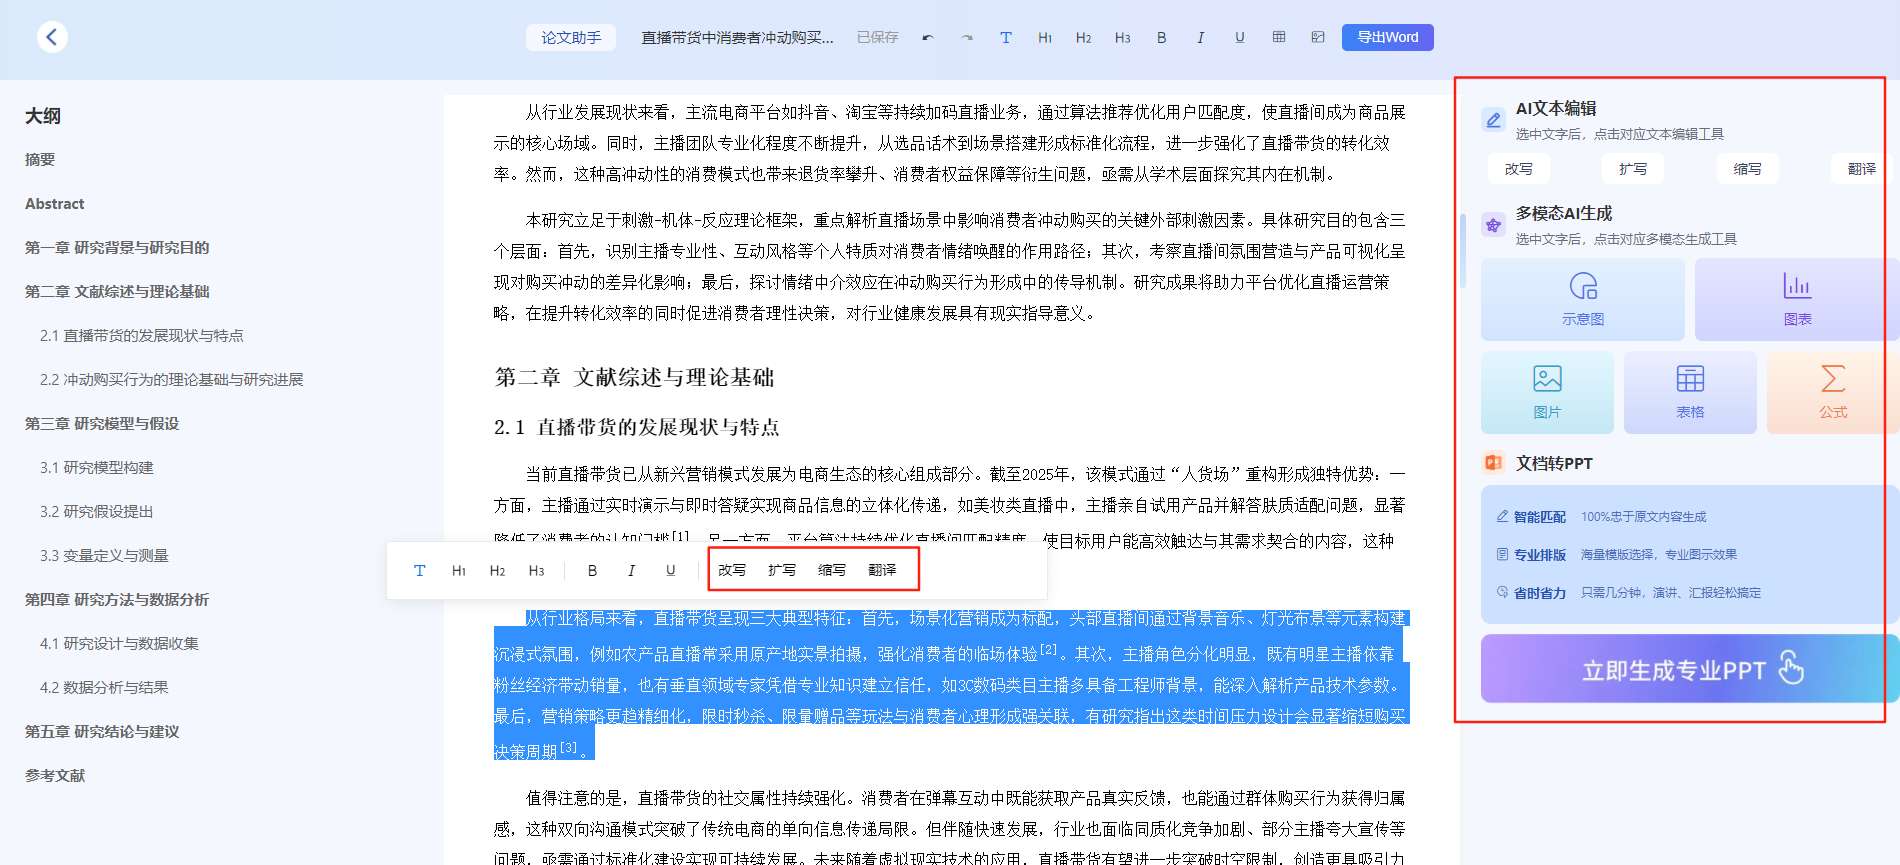Go to 3.3 变量定义与测量 outline entry

[x=104, y=555]
